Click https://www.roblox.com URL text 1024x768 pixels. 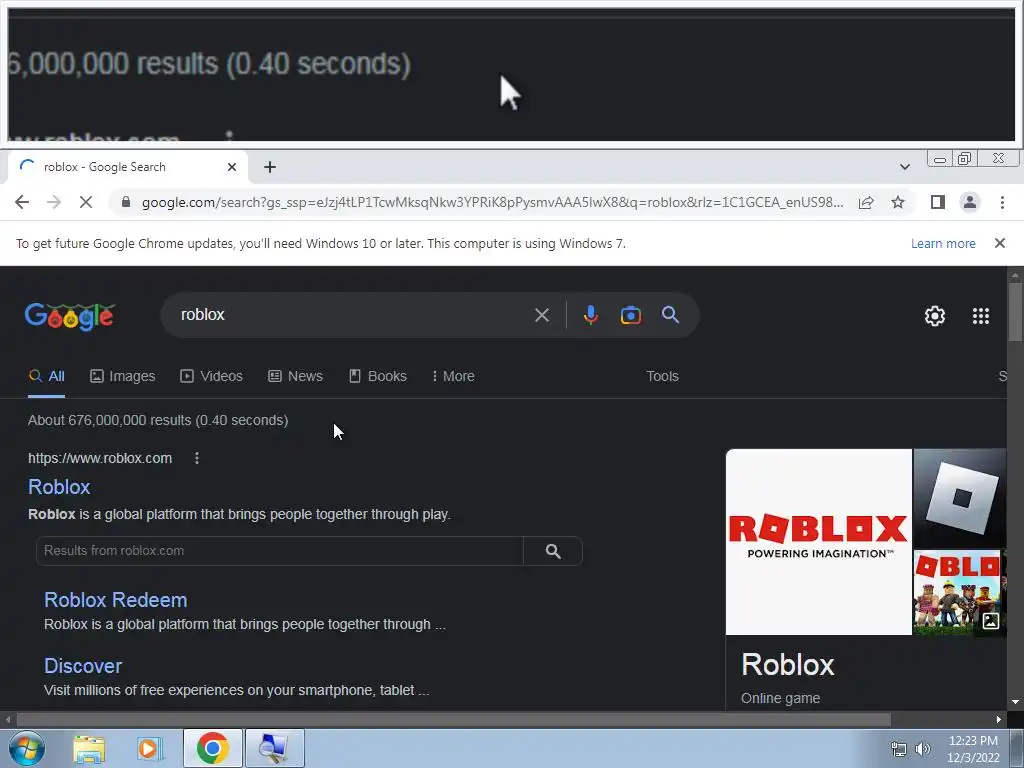pos(100,458)
